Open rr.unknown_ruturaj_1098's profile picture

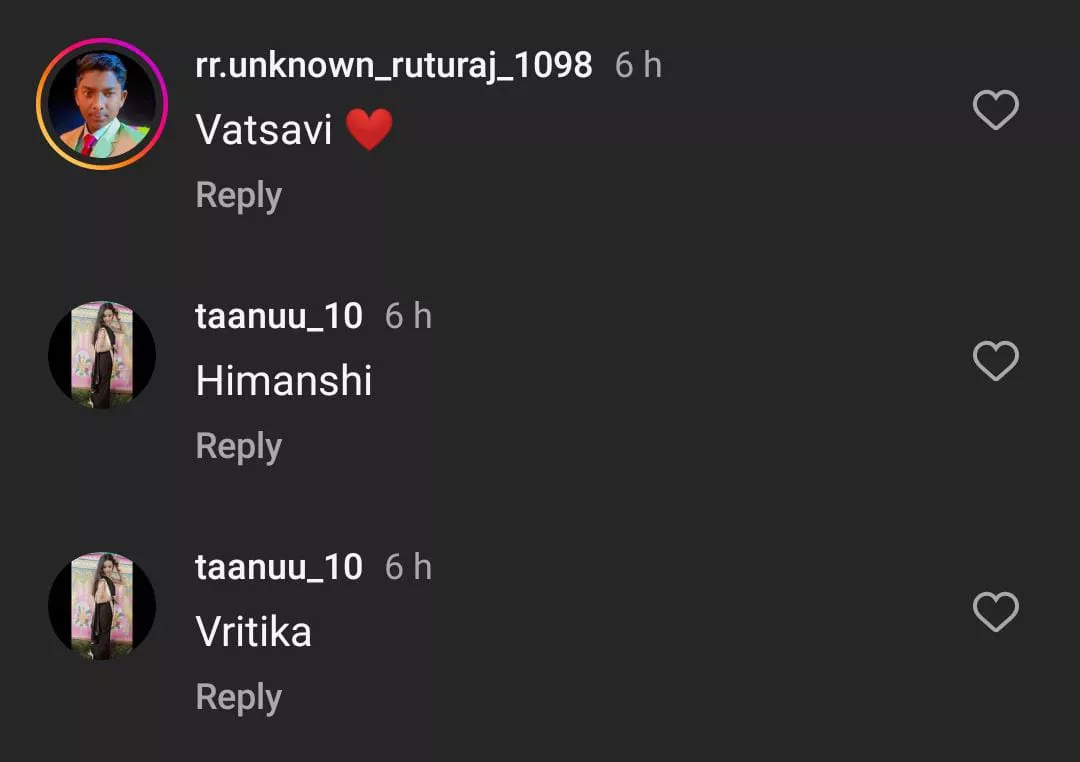pos(102,104)
